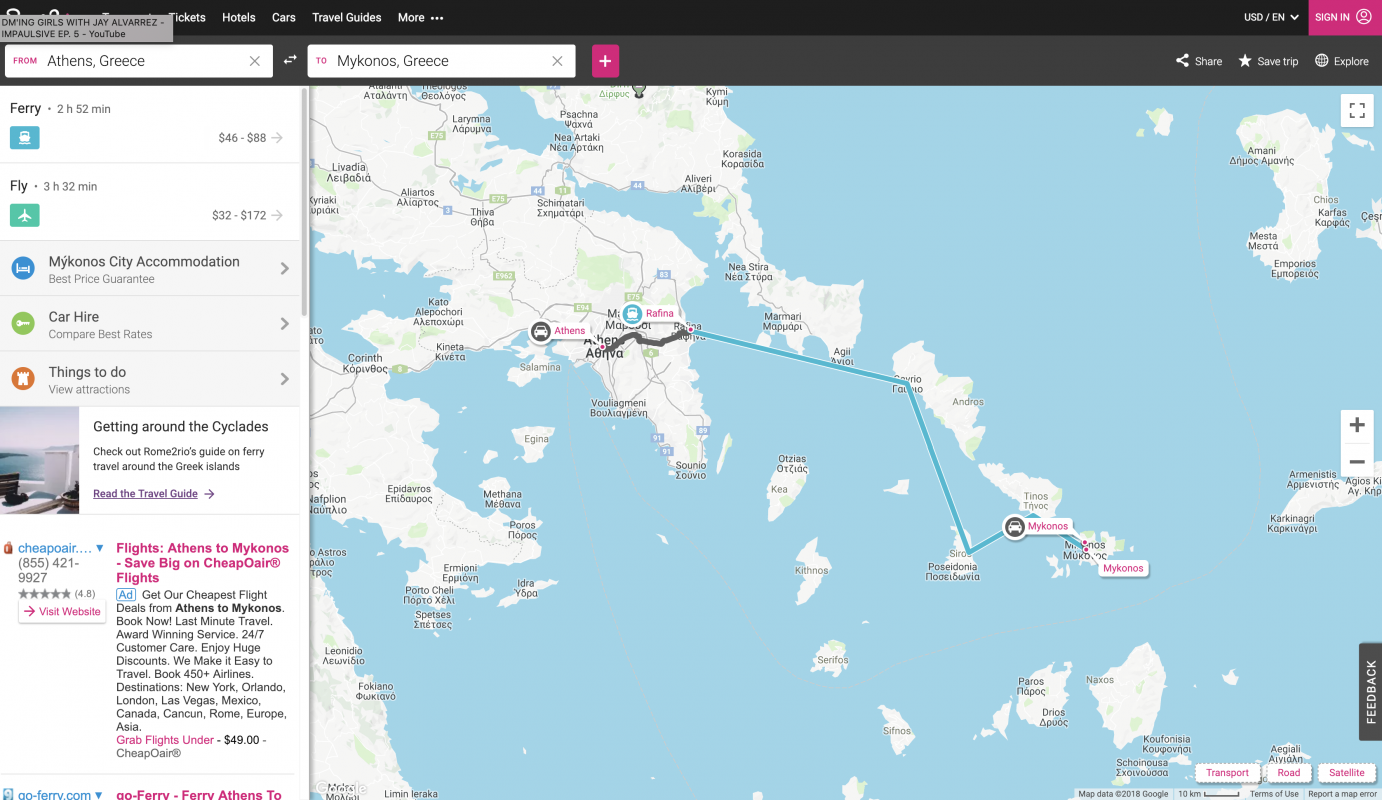Open Hotels in top navigation
The image size is (1382, 800).
click(239, 17)
